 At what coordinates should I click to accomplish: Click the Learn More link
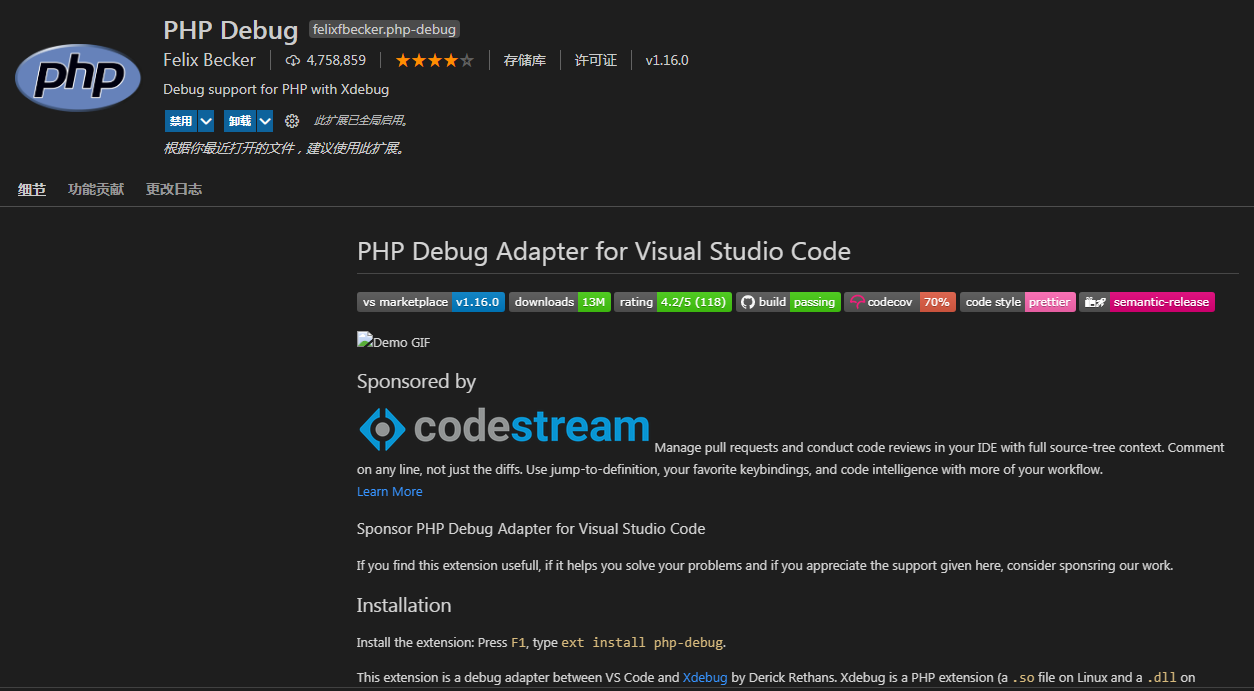[x=390, y=491]
